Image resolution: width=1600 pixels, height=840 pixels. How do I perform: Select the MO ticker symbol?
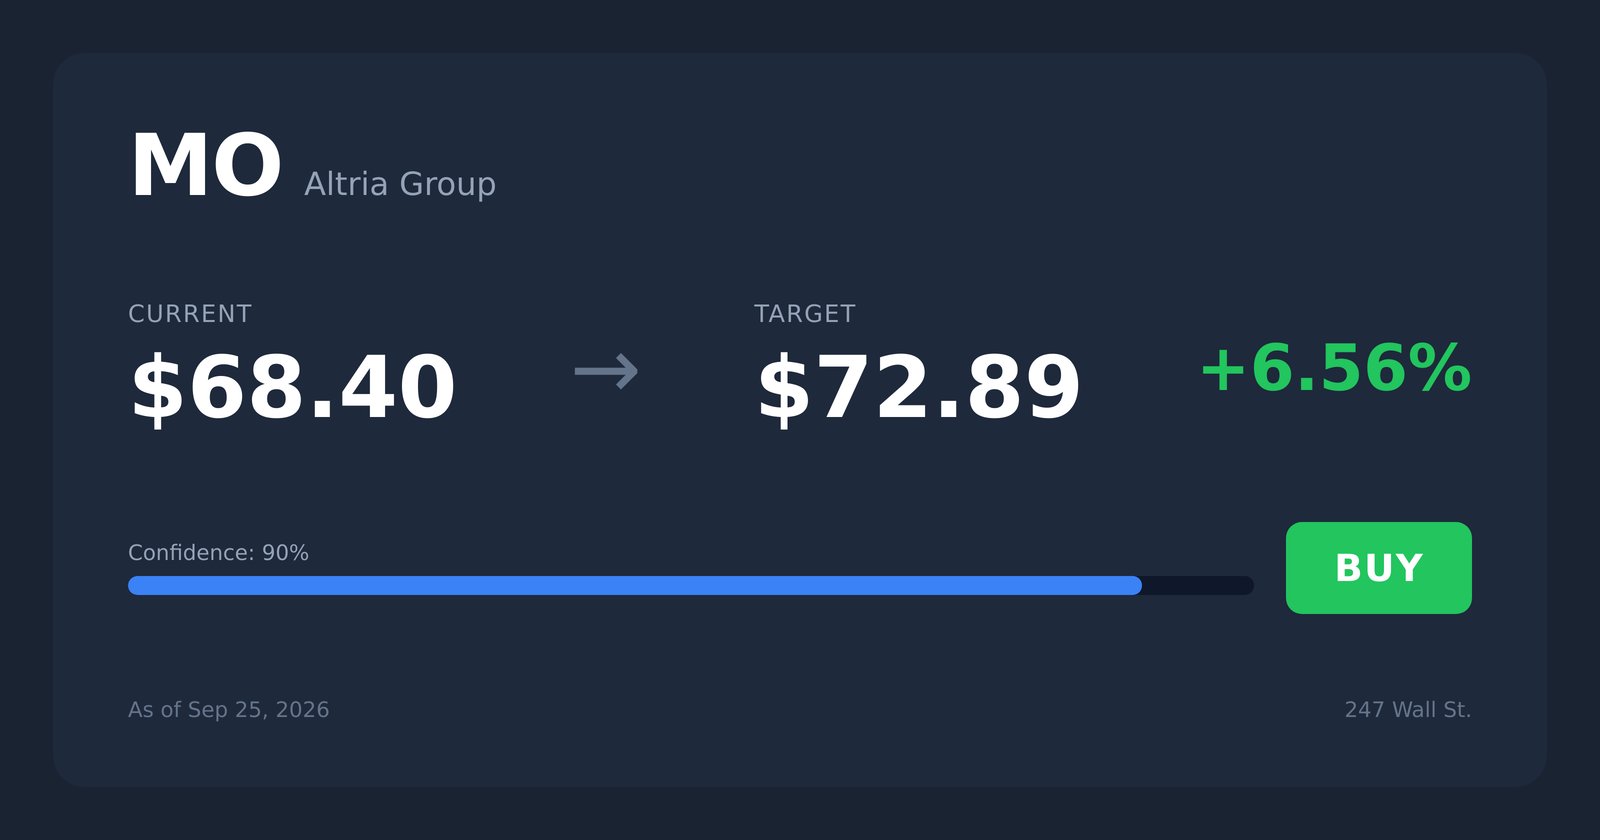coord(206,166)
